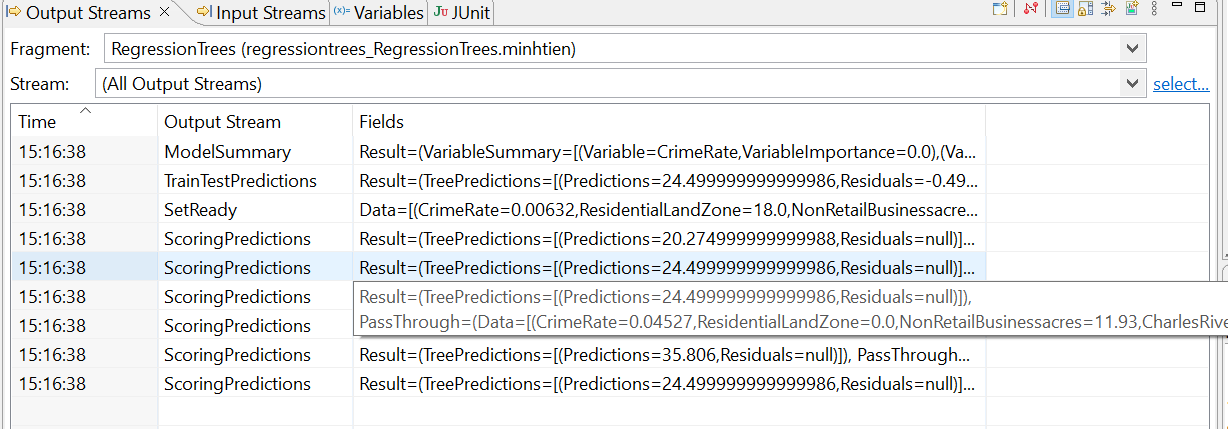This screenshot has height=429, width=1228.
Task: Switch to the JUnit tab
Action: coord(461,13)
